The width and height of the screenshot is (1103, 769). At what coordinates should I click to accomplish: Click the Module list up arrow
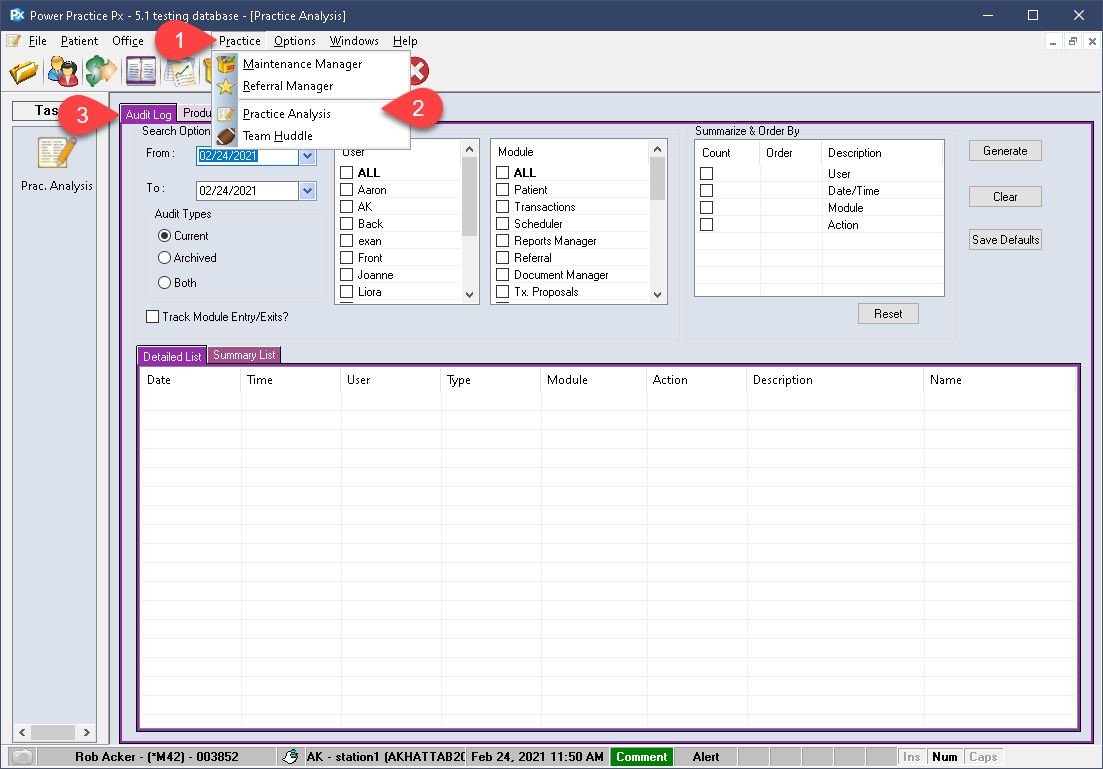click(658, 149)
